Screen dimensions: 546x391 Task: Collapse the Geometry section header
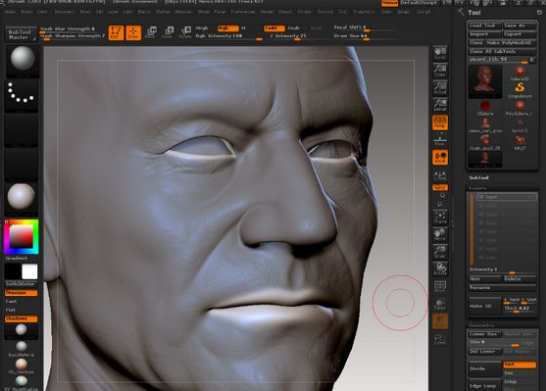pyautogui.click(x=481, y=325)
